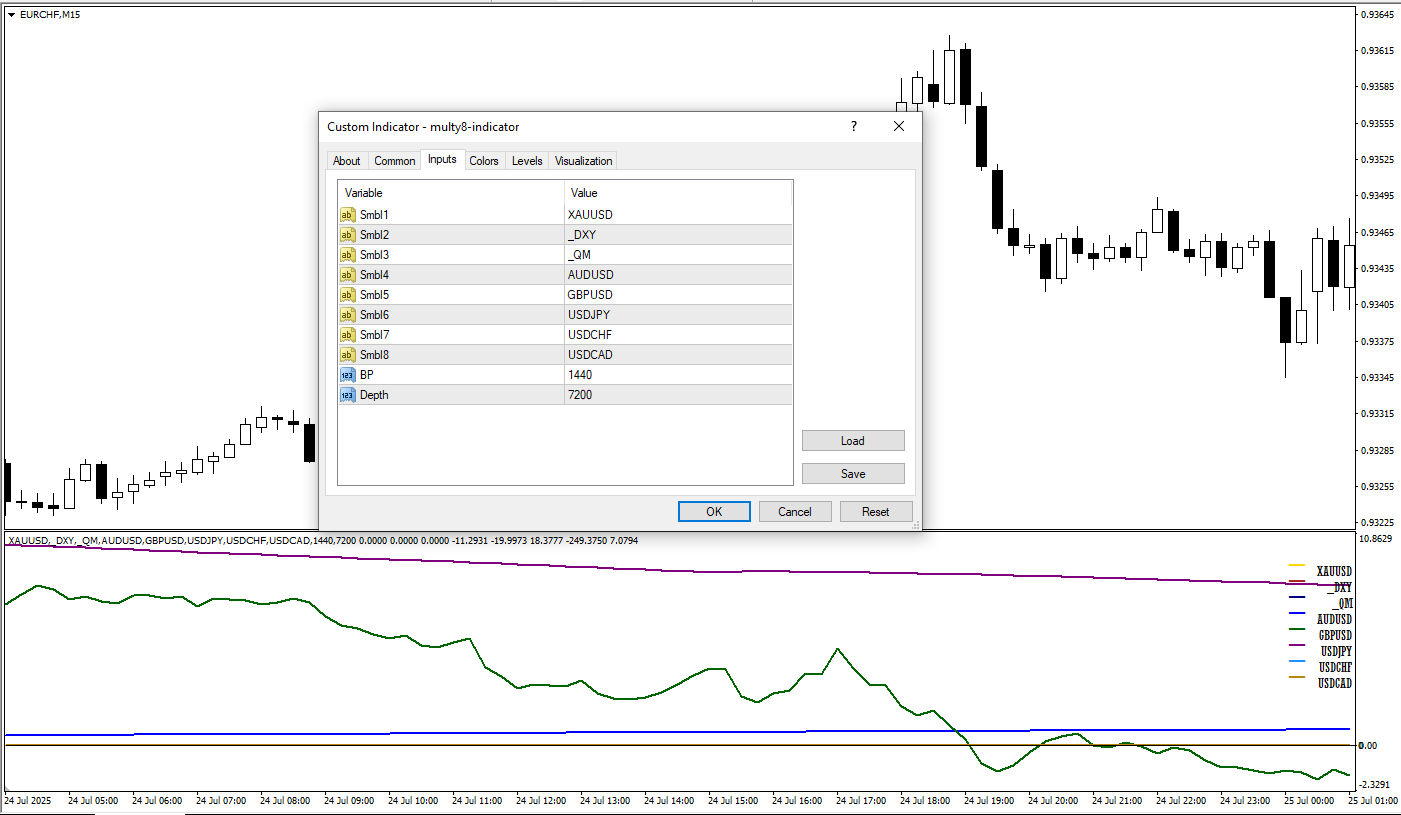Open the Common tab
Viewport: 1401px width, 815px height.
point(395,161)
